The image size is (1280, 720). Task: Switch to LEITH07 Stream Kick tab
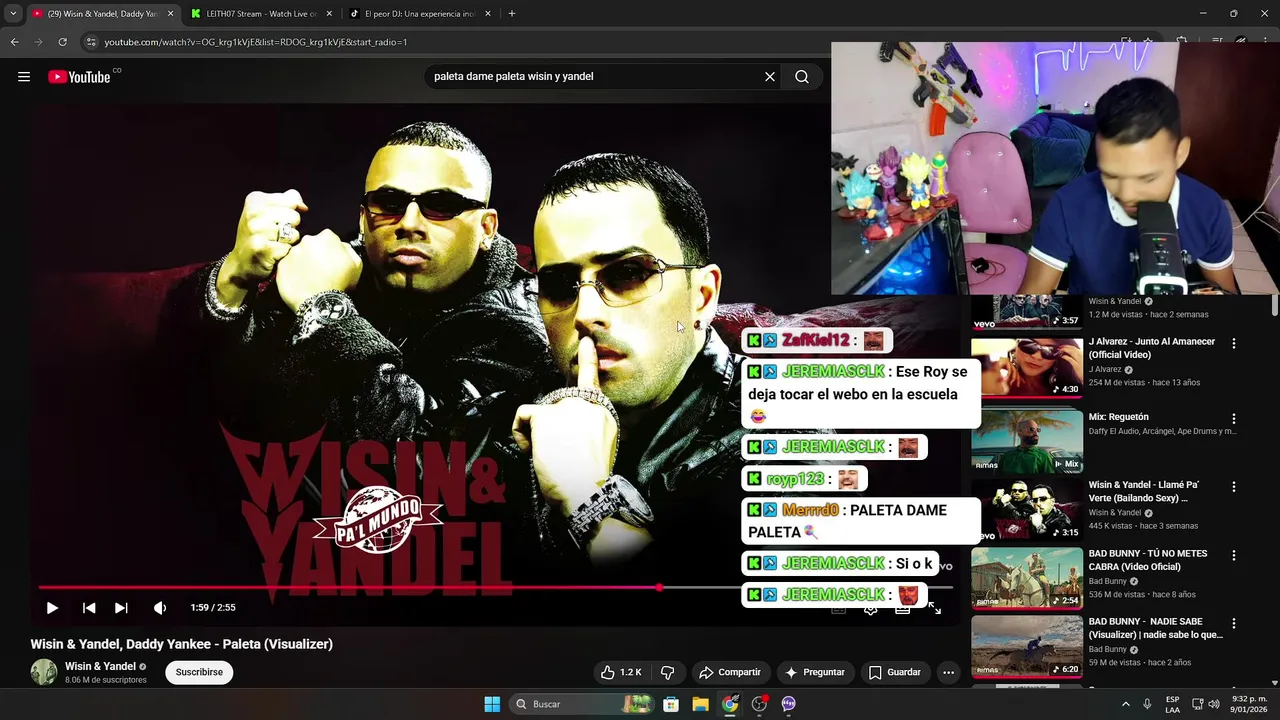pos(262,14)
